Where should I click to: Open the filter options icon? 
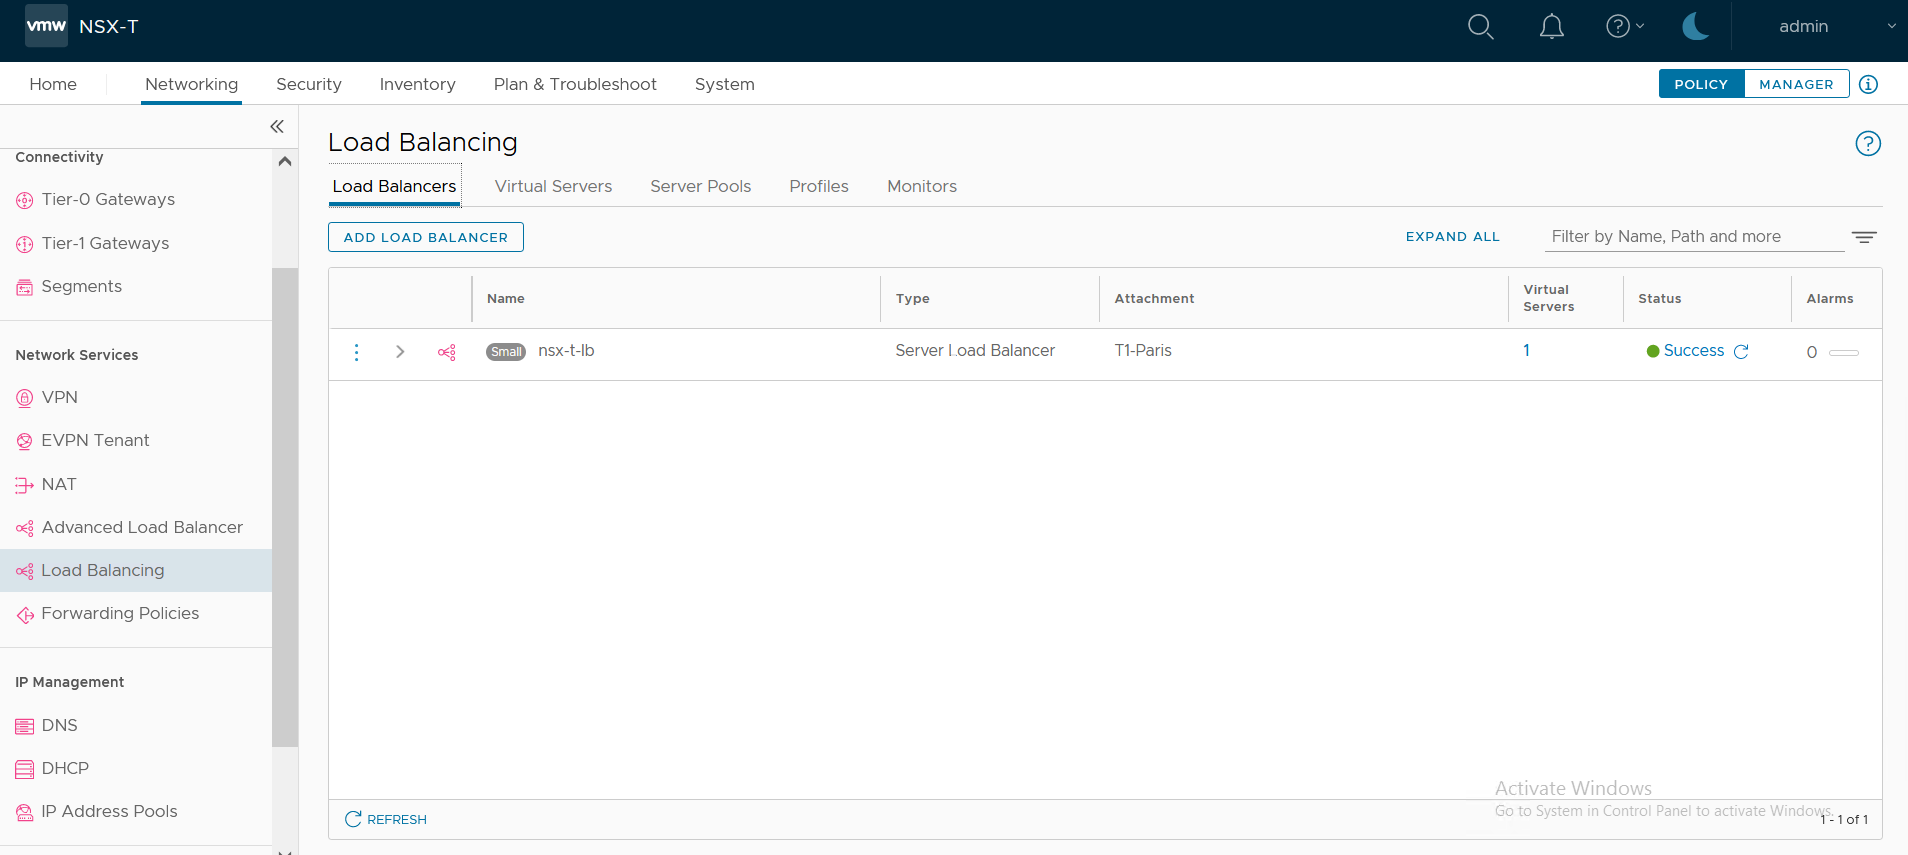[1863, 237]
